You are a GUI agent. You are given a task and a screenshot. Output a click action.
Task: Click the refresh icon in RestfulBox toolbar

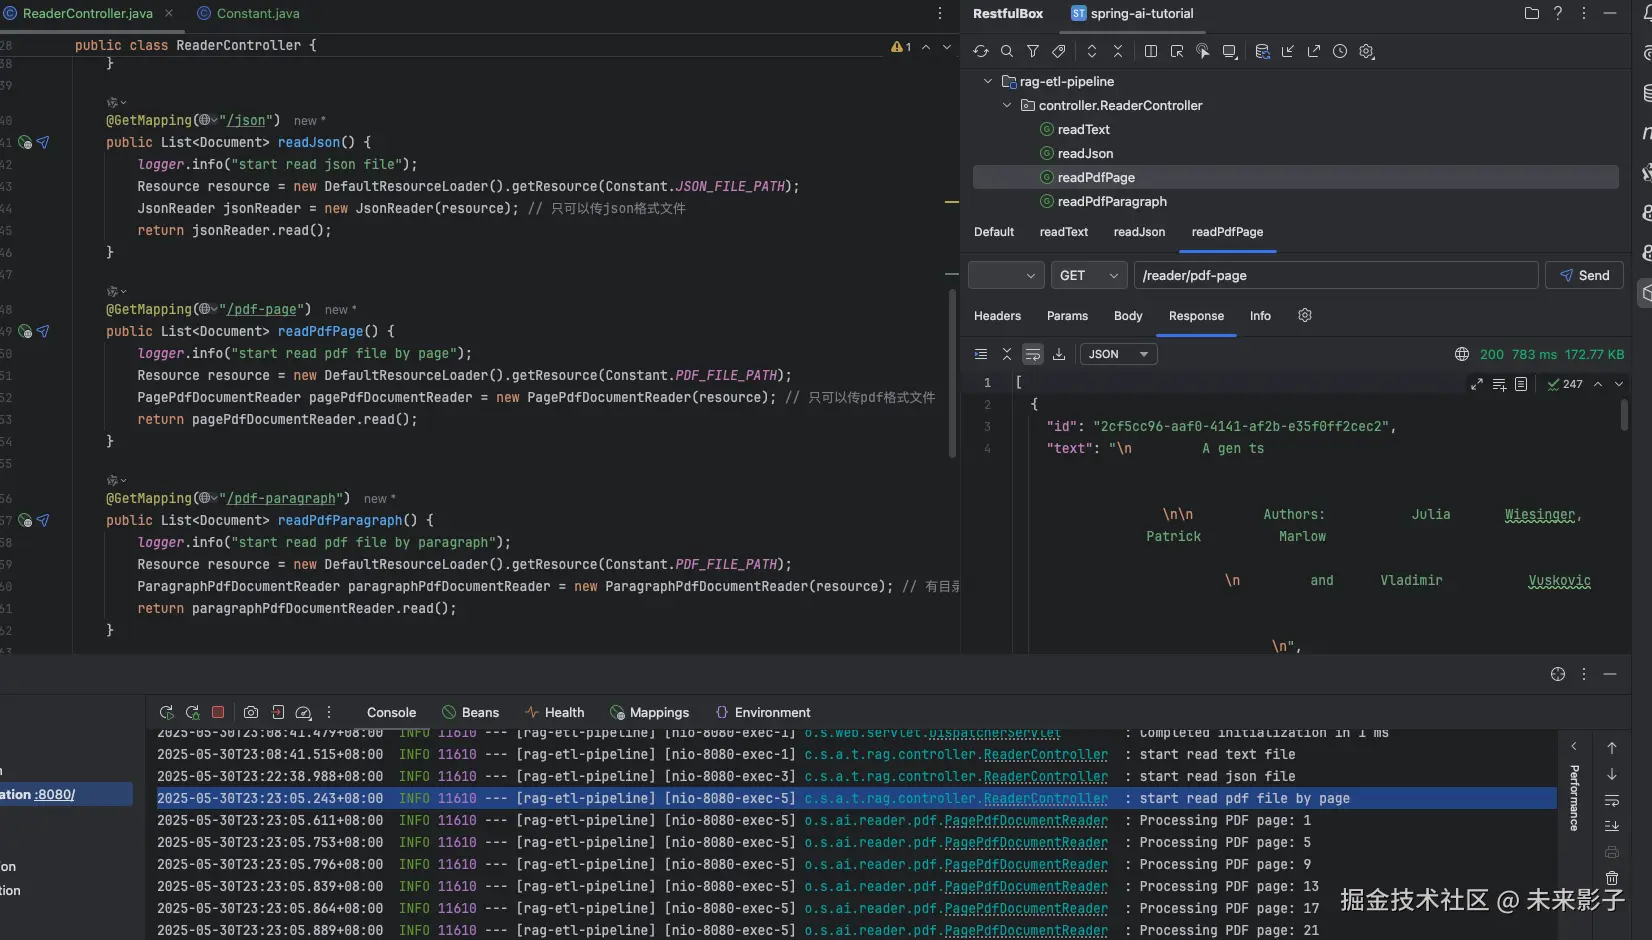tap(980, 51)
